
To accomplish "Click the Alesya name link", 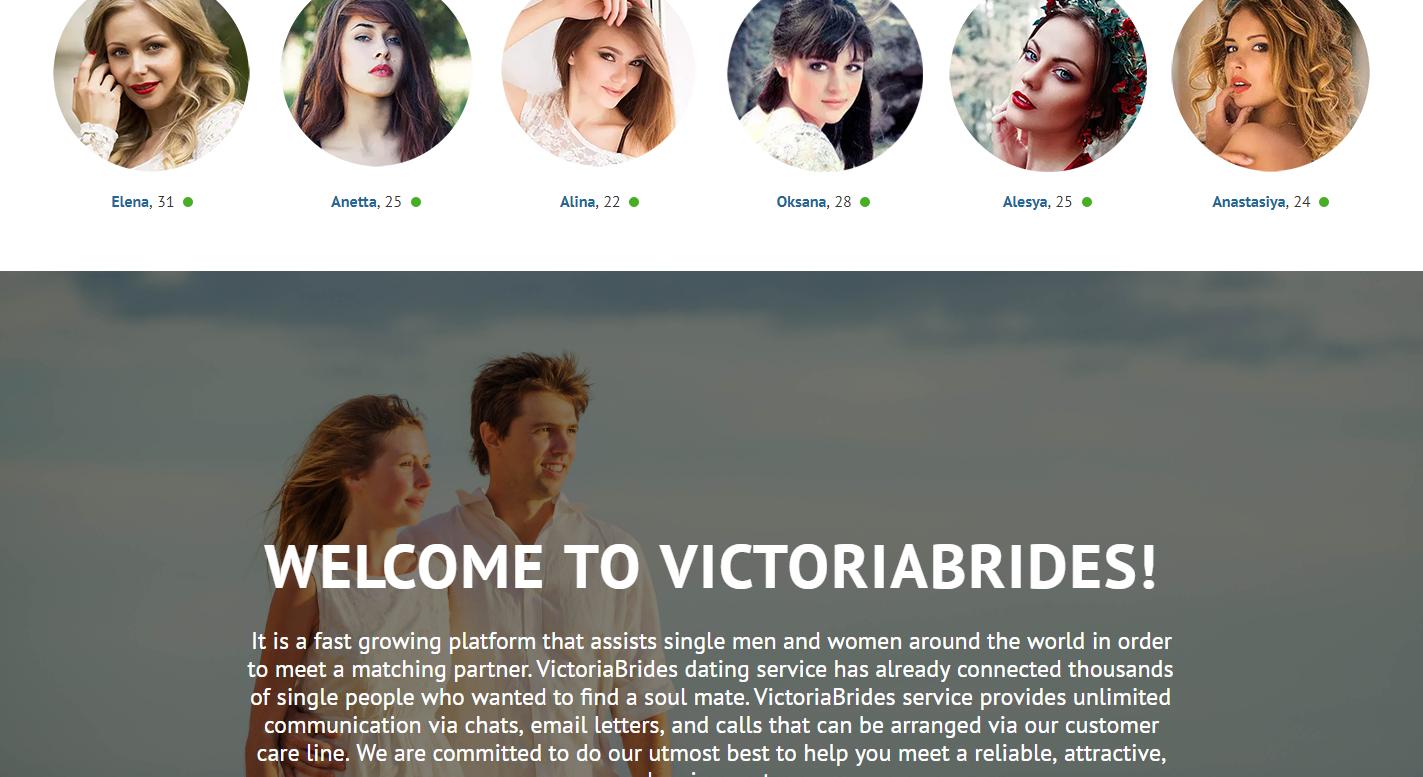I will (x=1025, y=202).
